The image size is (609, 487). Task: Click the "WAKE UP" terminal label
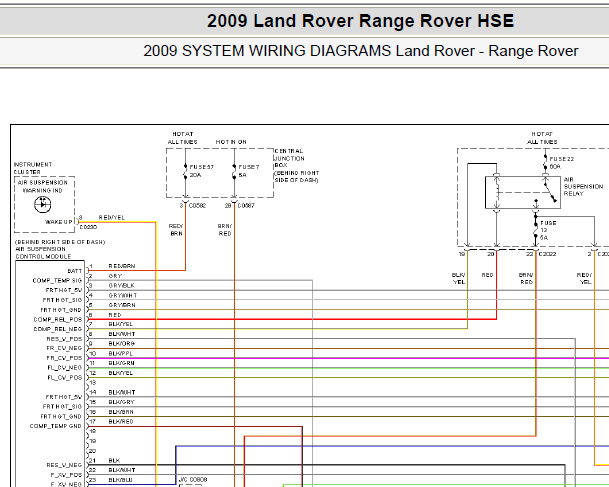tap(59, 222)
